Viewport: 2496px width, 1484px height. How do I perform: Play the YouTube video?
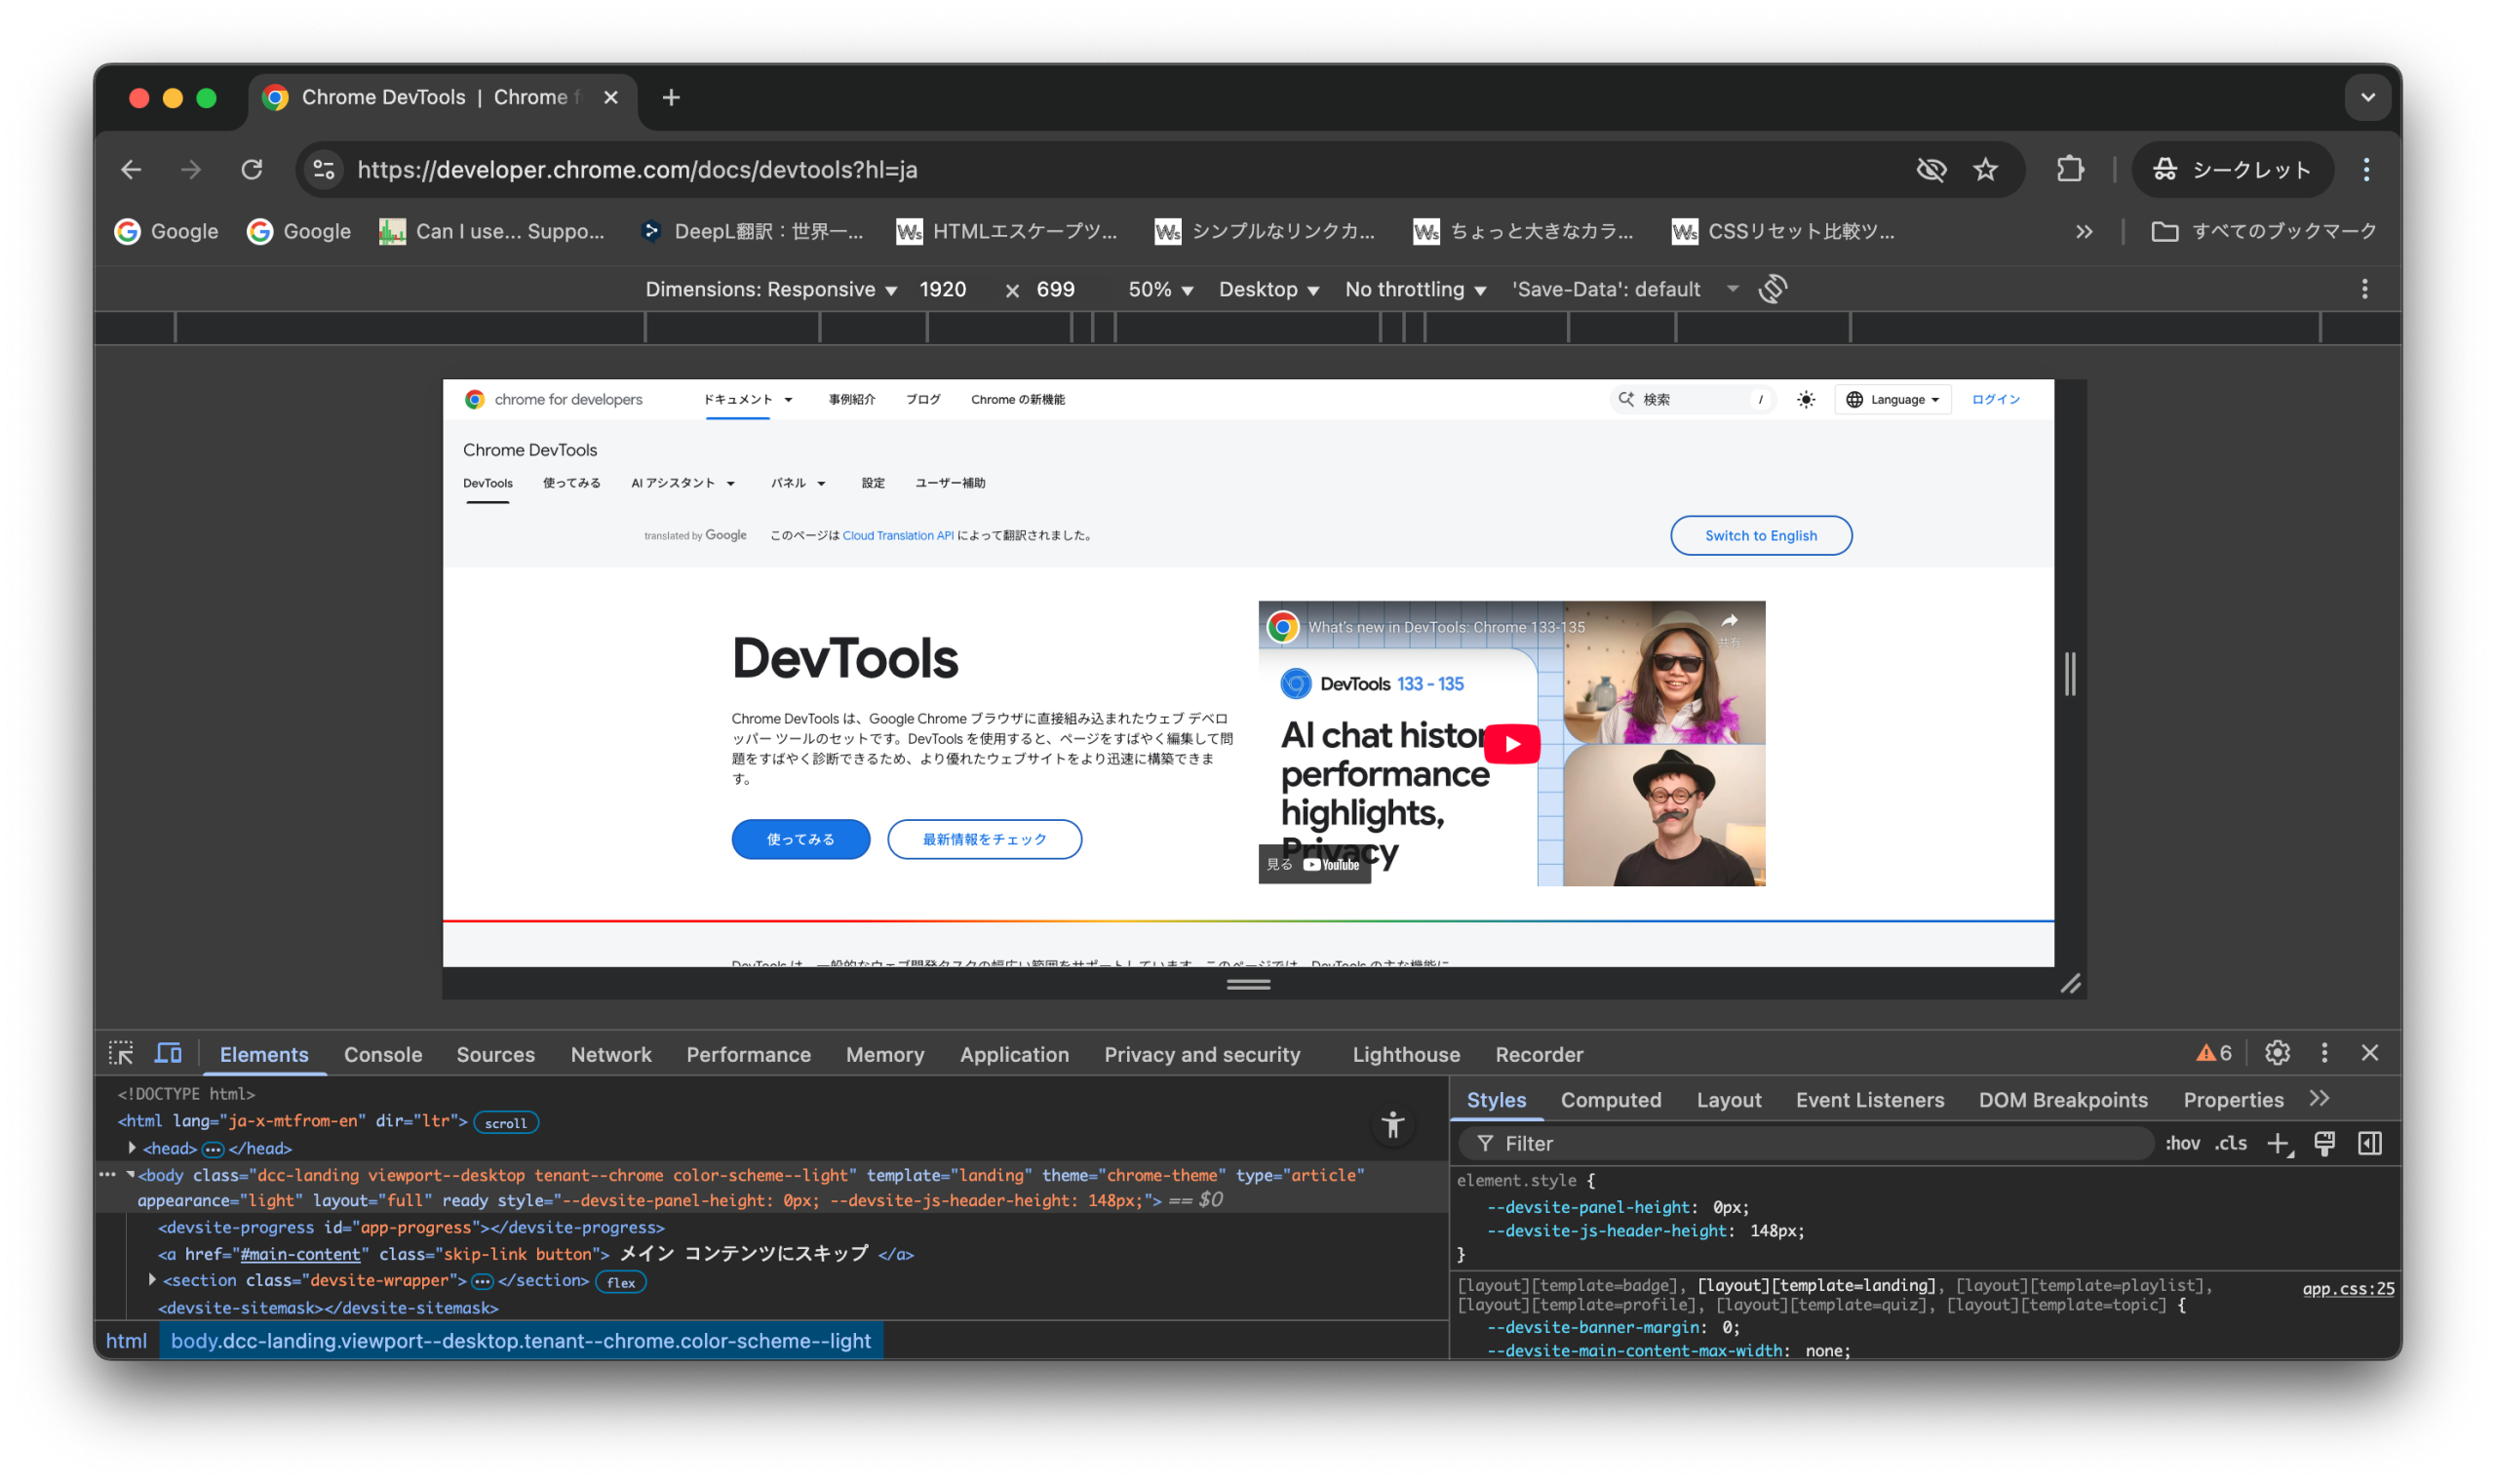[x=1511, y=744]
